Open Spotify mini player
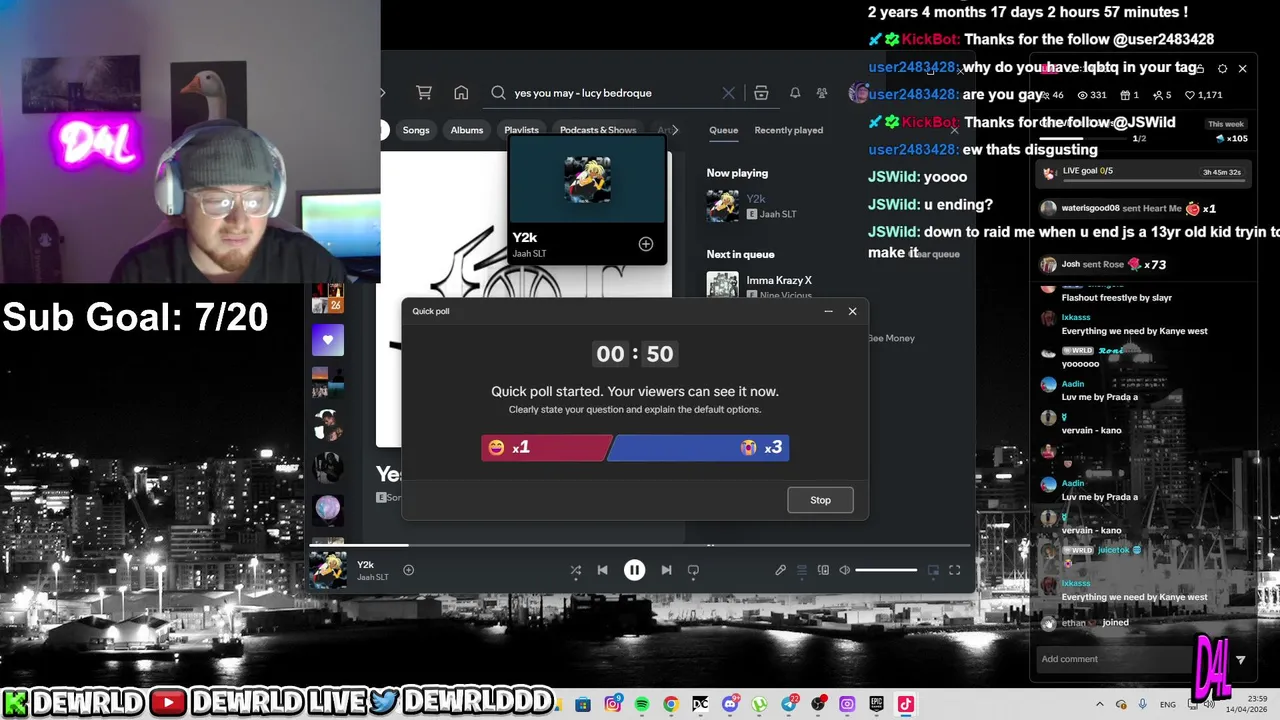The image size is (1280, 720). click(933, 570)
